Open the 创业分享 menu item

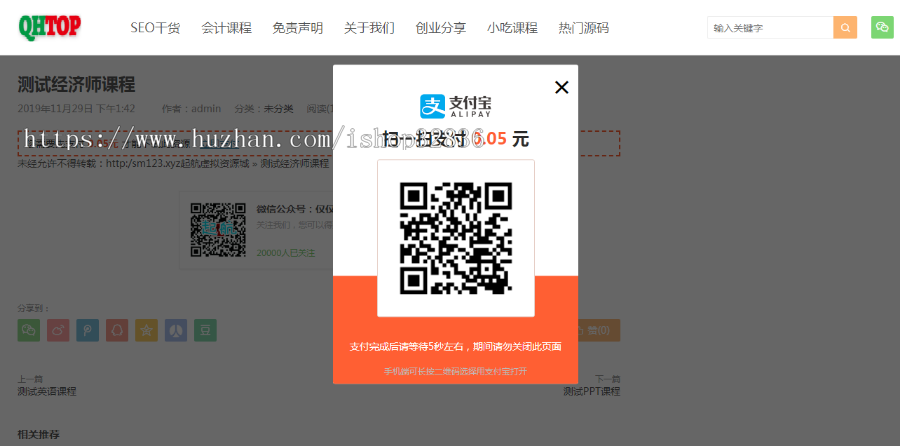click(x=441, y=28)
